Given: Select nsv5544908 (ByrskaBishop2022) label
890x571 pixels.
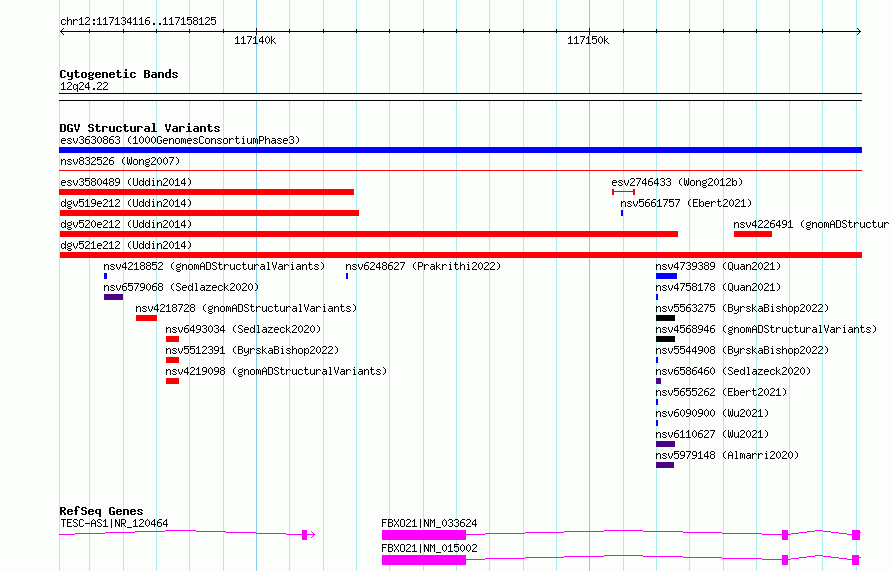Looking at the screenshot, I should 742,350.
